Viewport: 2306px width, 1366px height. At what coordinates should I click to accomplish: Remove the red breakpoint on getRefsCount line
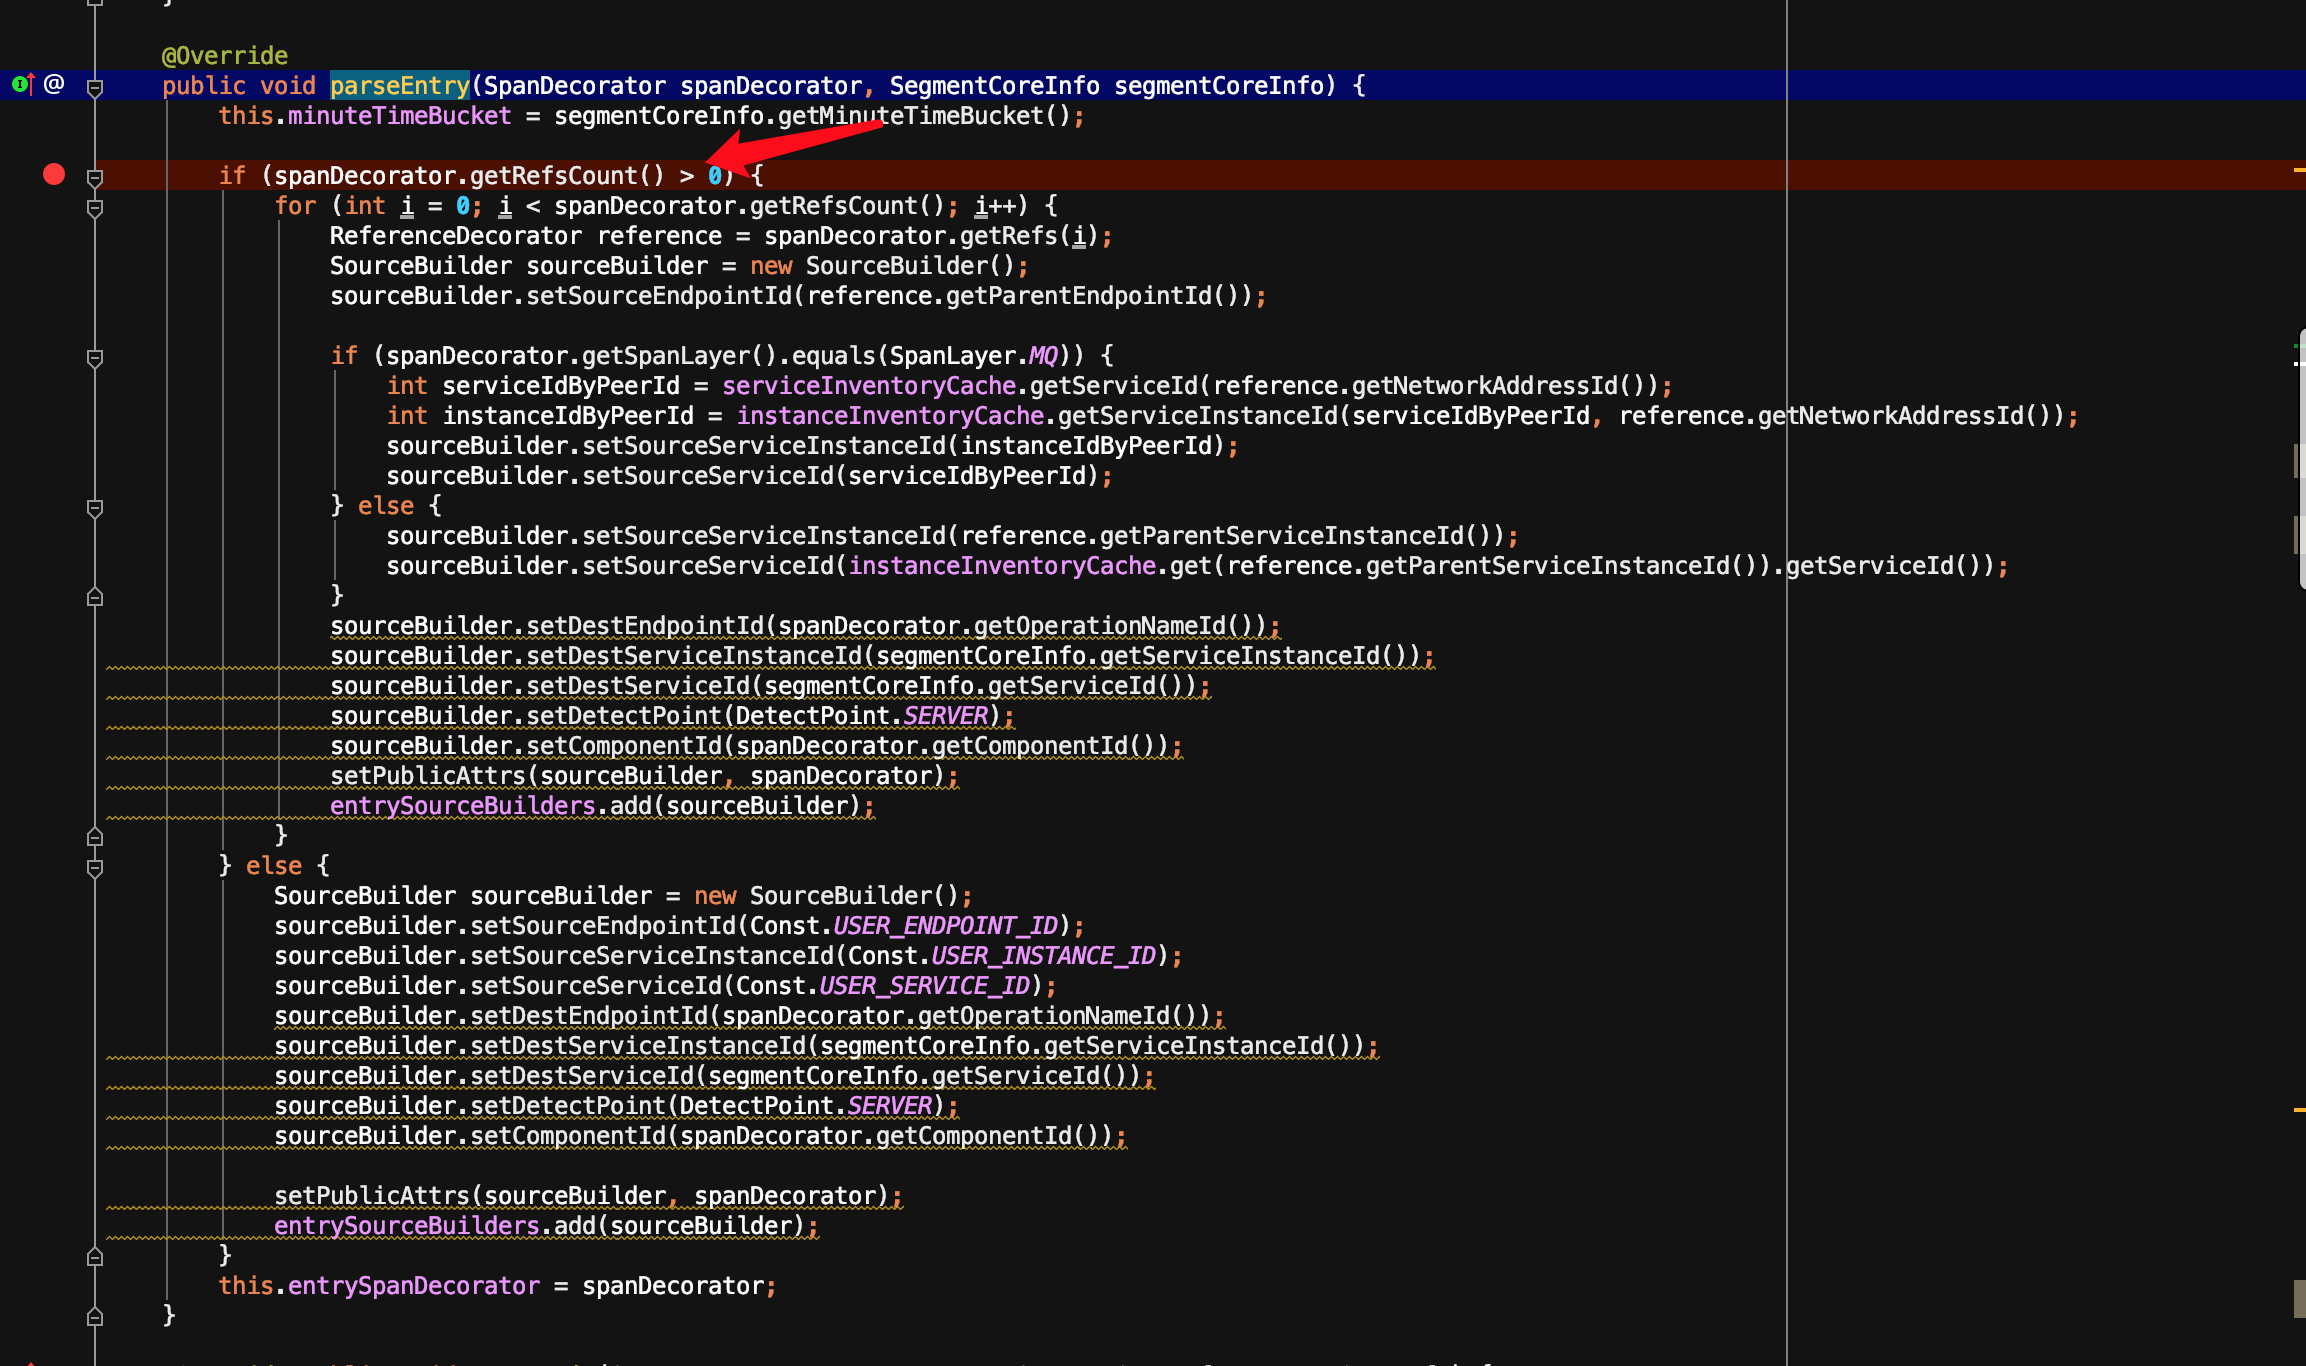tap(54, 175)
